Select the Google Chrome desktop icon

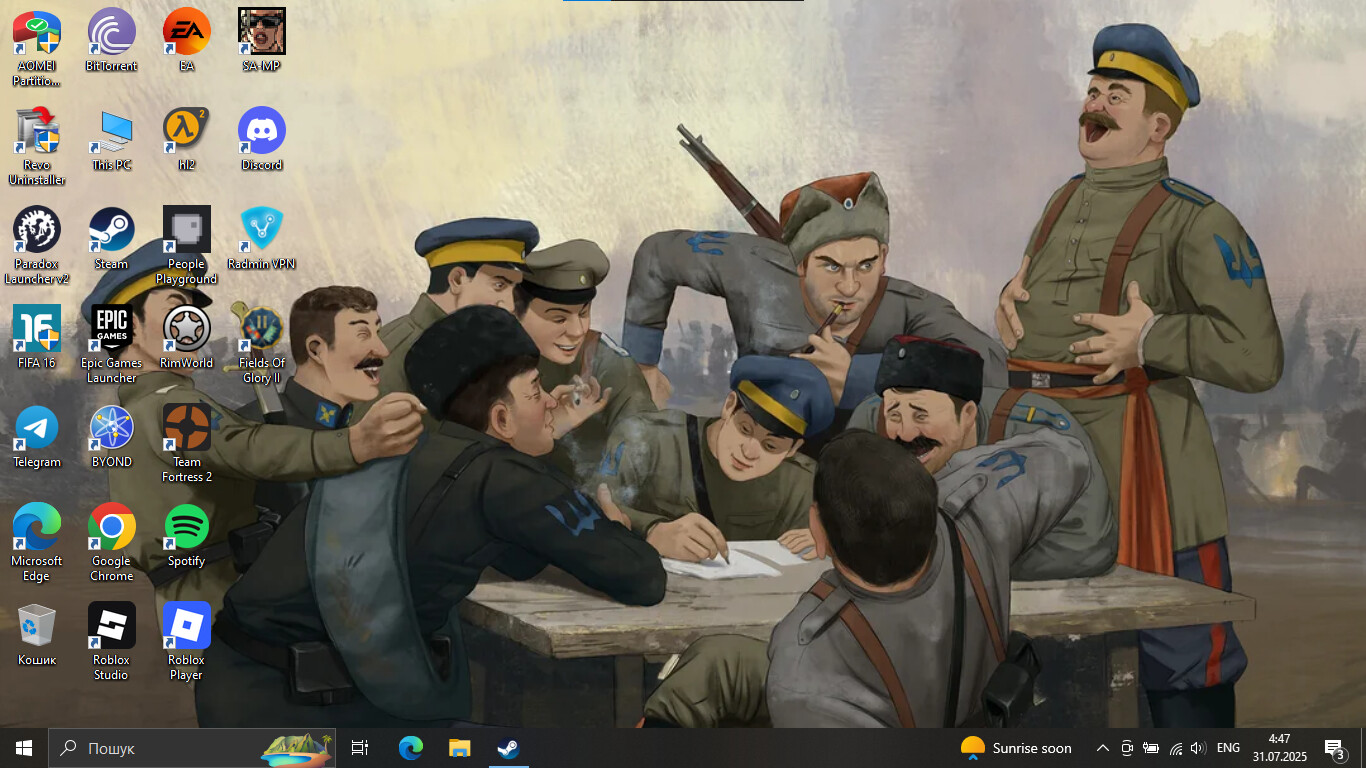[x=111, y=542]
